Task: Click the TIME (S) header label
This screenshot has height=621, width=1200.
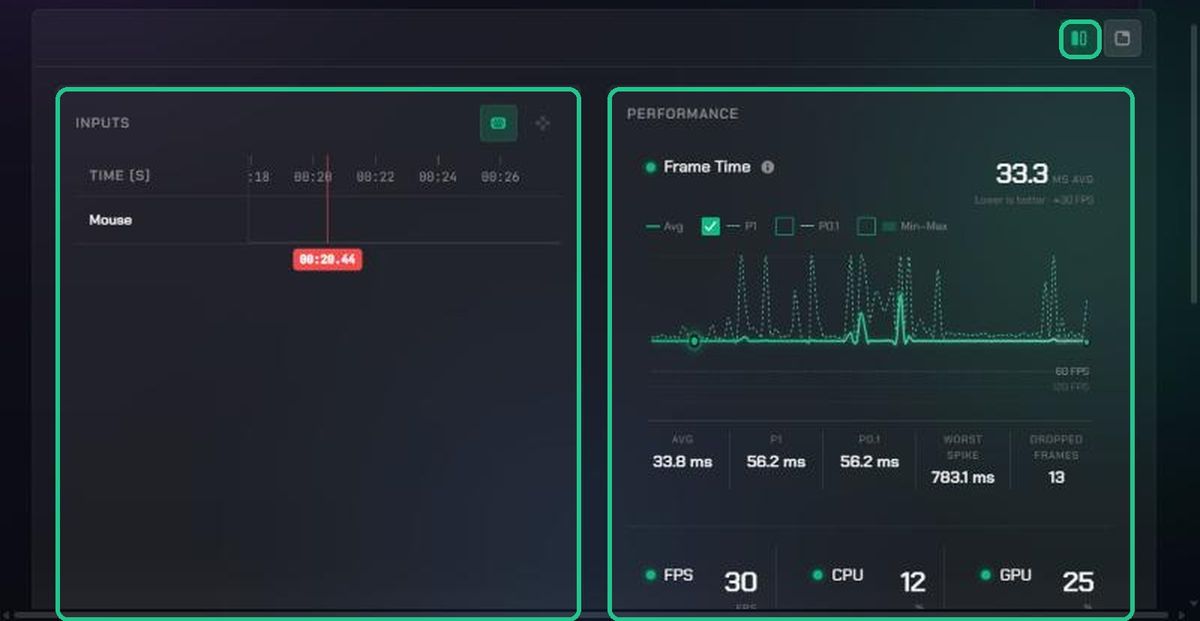Action: click(x=120, y=175)
